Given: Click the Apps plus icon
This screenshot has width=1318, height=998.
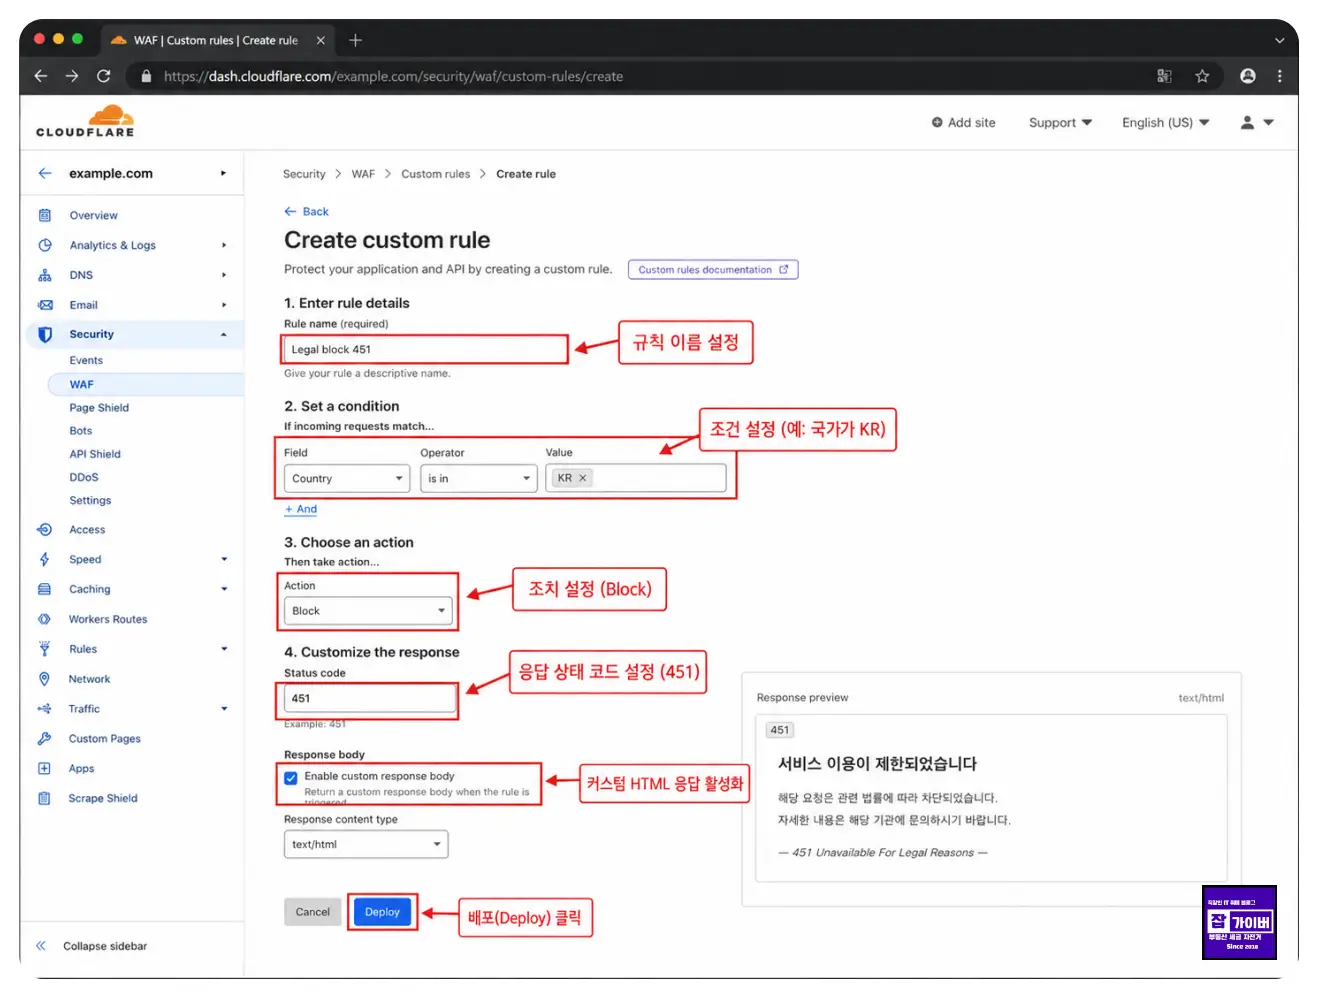Looking at the screenshot, I should pos(44,768).
